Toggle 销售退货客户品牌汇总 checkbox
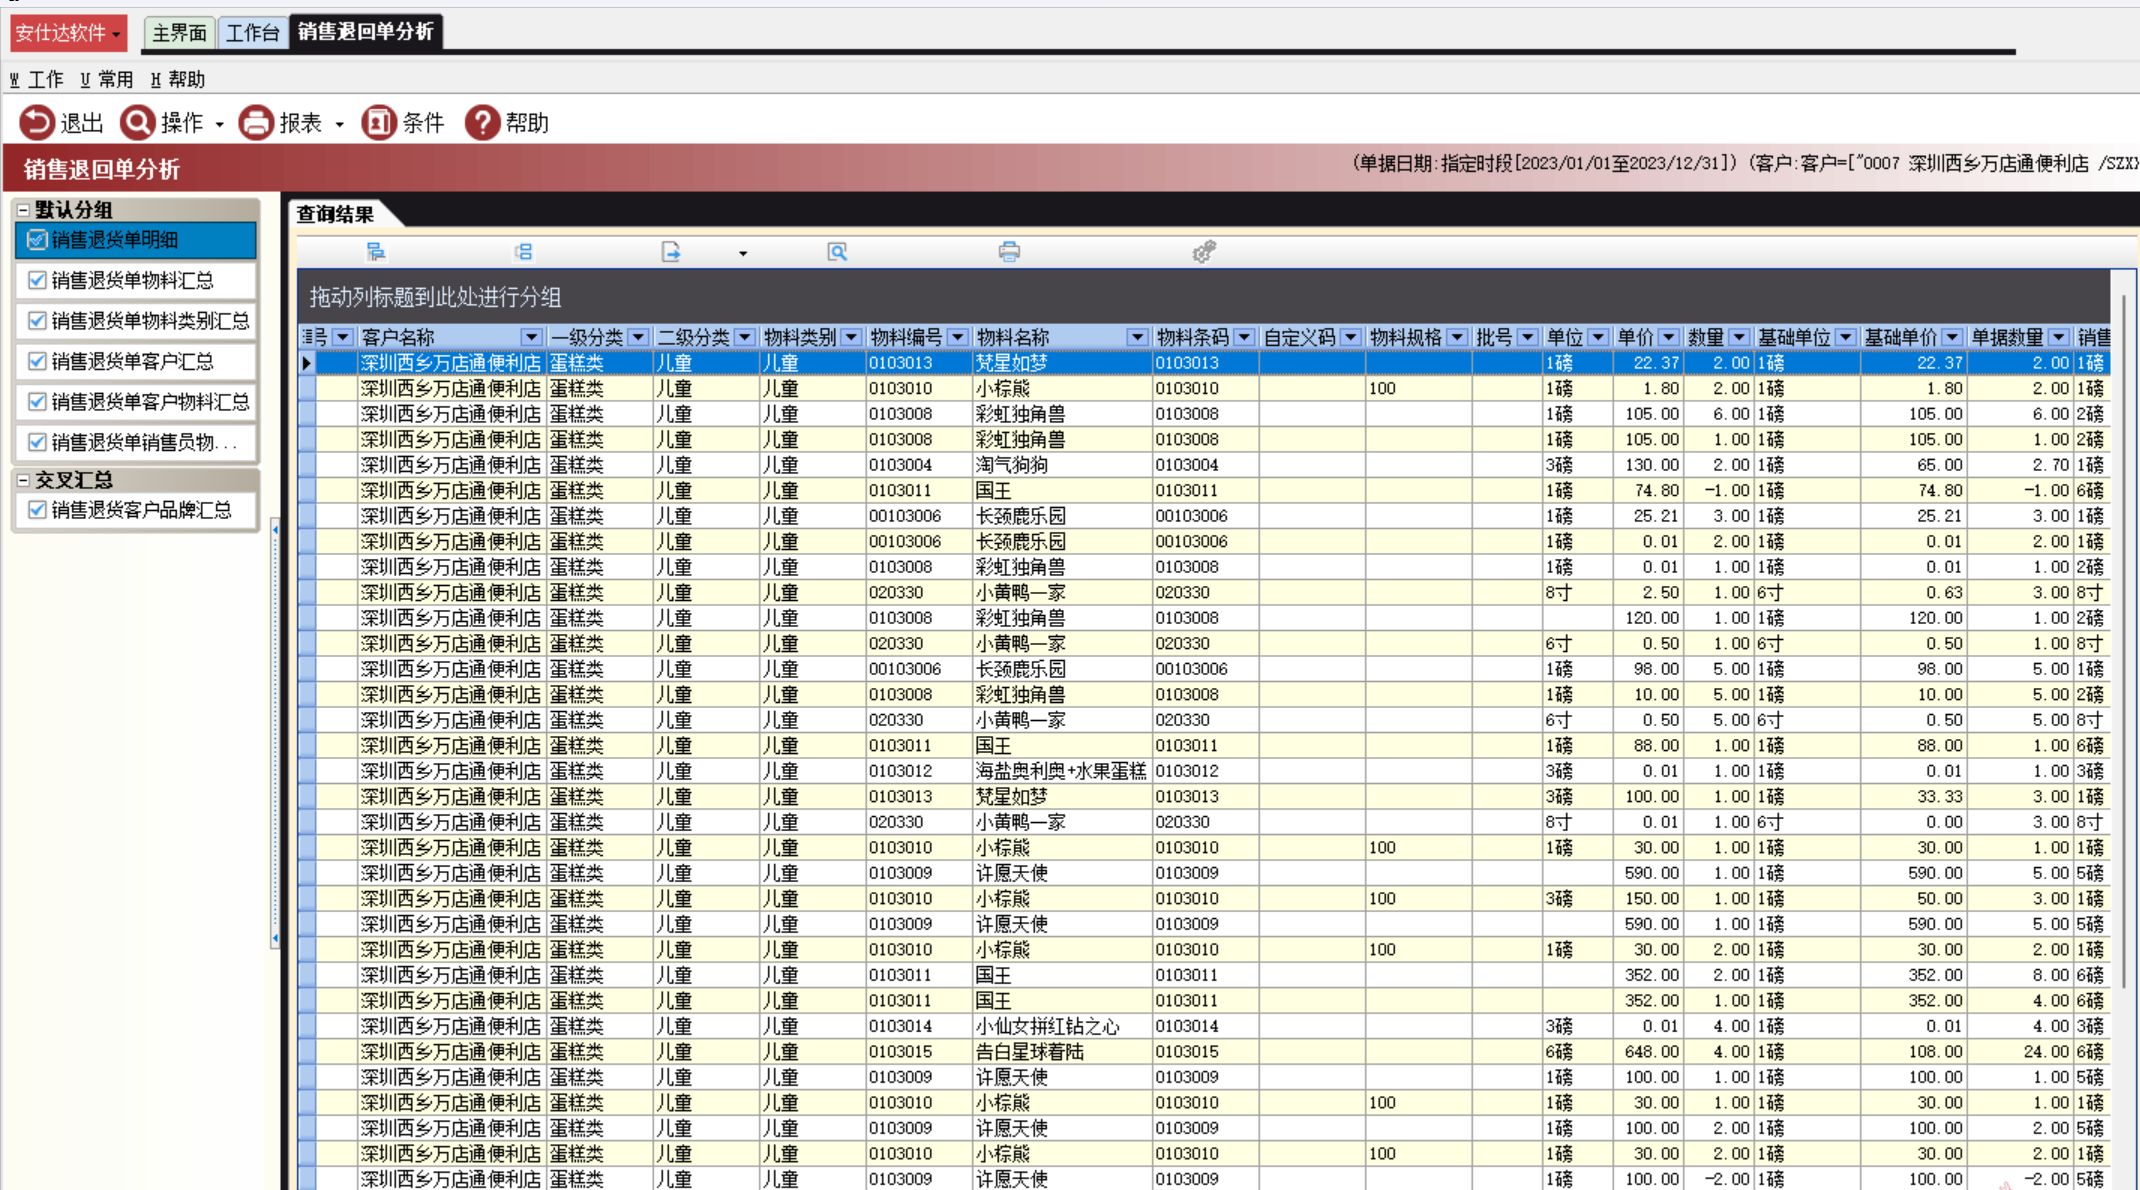The image size is (2140, 1190). (38, 510)
